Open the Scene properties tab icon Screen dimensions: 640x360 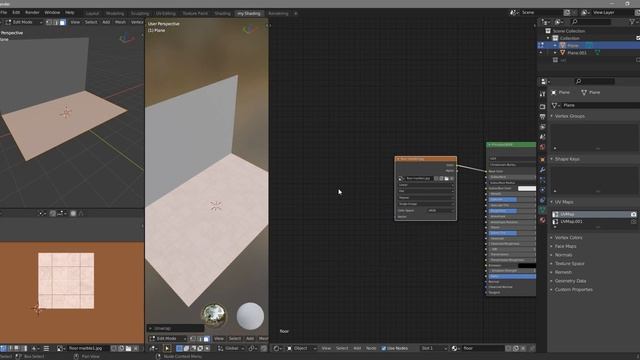click(x=542, y=137)
